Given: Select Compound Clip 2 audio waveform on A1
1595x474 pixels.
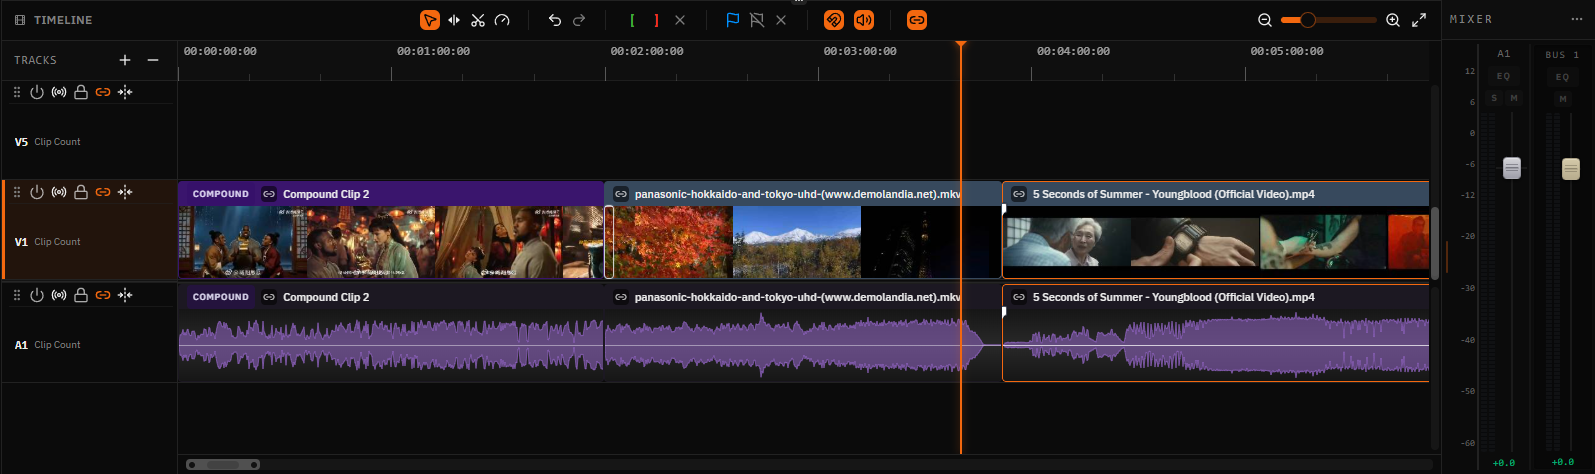Looking at the screenshot, I should [x=391, y=333].
